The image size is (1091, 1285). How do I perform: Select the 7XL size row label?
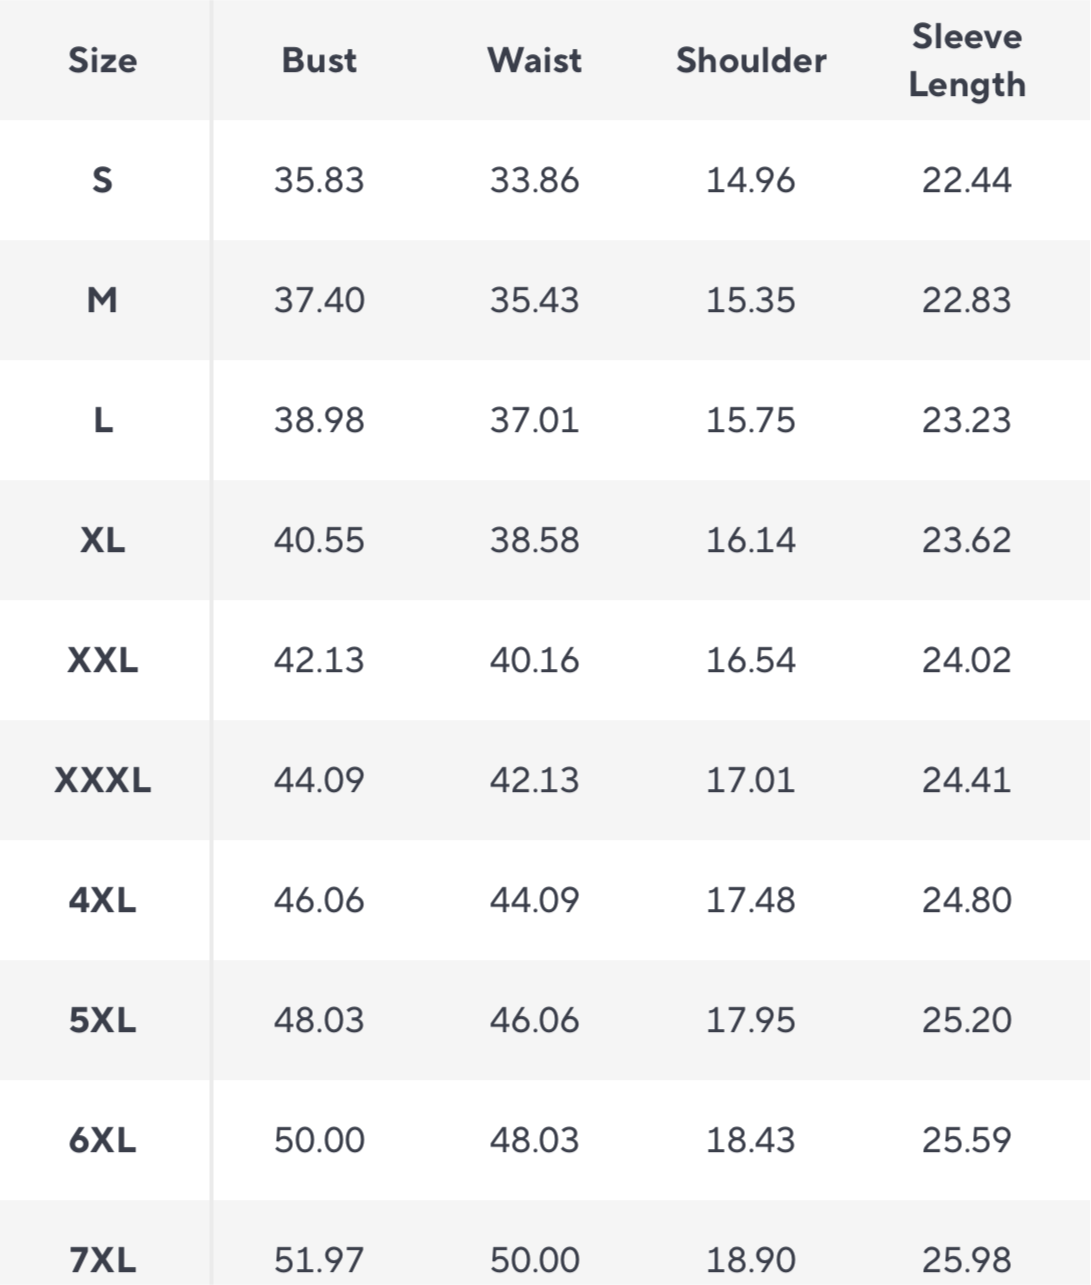coord(103,1260)
